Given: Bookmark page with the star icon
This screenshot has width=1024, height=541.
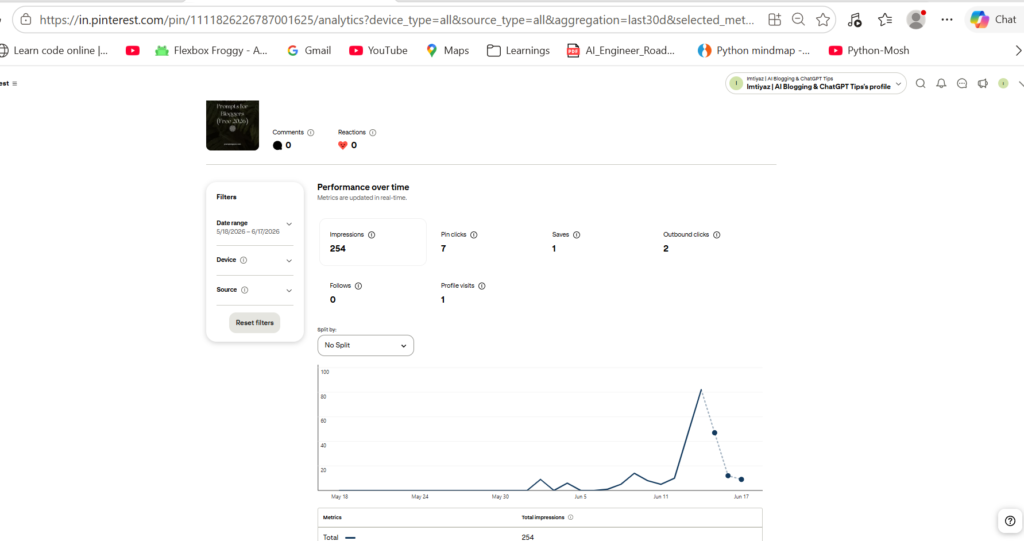Looking at the screenshot, I should click(823, 20).
